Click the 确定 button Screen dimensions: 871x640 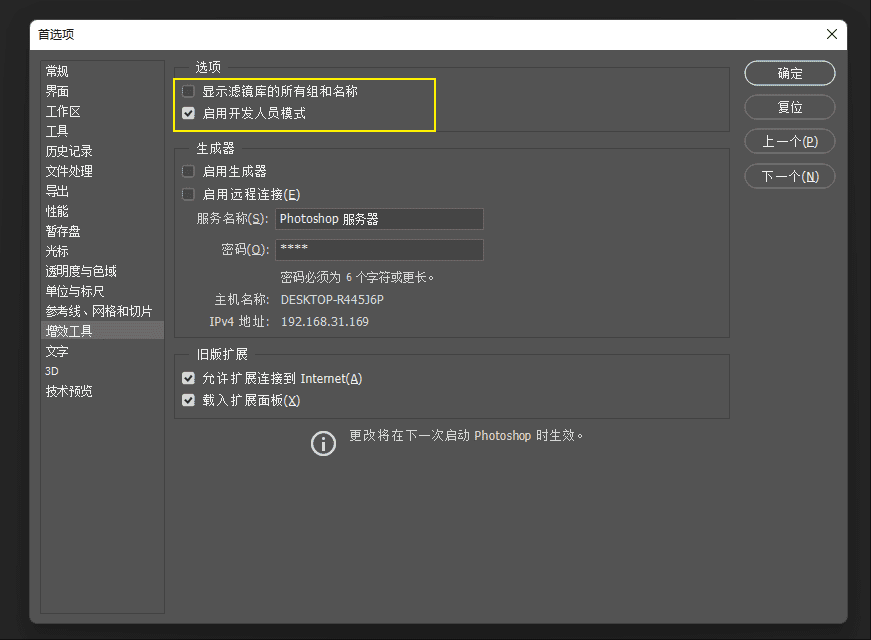(x=789, y=73)
